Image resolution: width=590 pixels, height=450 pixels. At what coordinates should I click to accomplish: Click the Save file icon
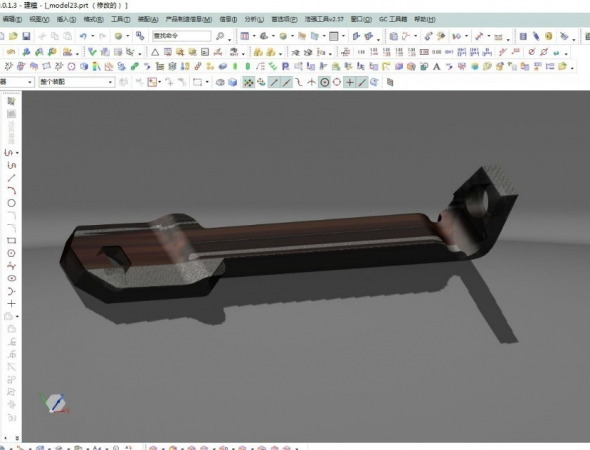(26, 36)
